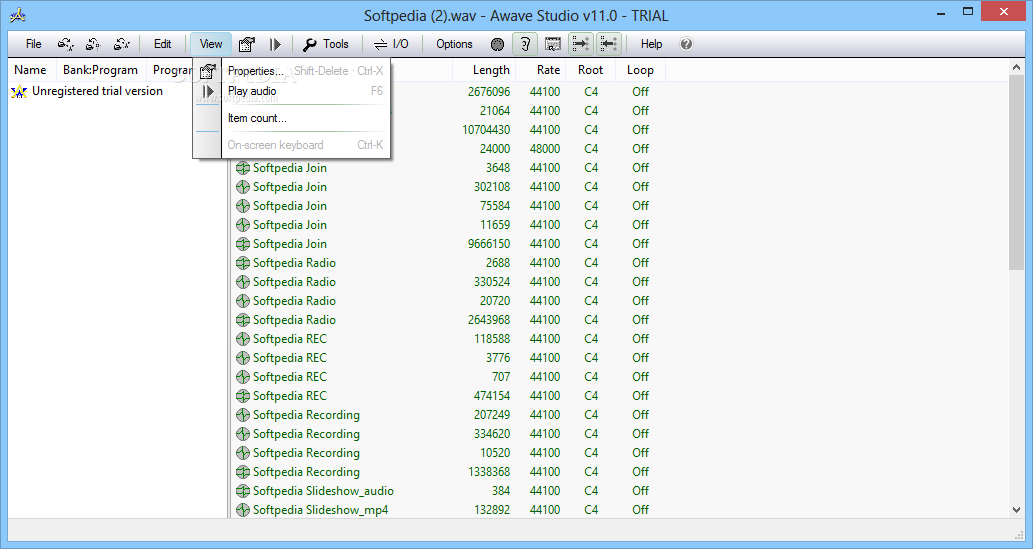The width and height of the screenshot is (1033, 549).
Task: Click Play icon inside the View menu
Action: click(208, 92)
